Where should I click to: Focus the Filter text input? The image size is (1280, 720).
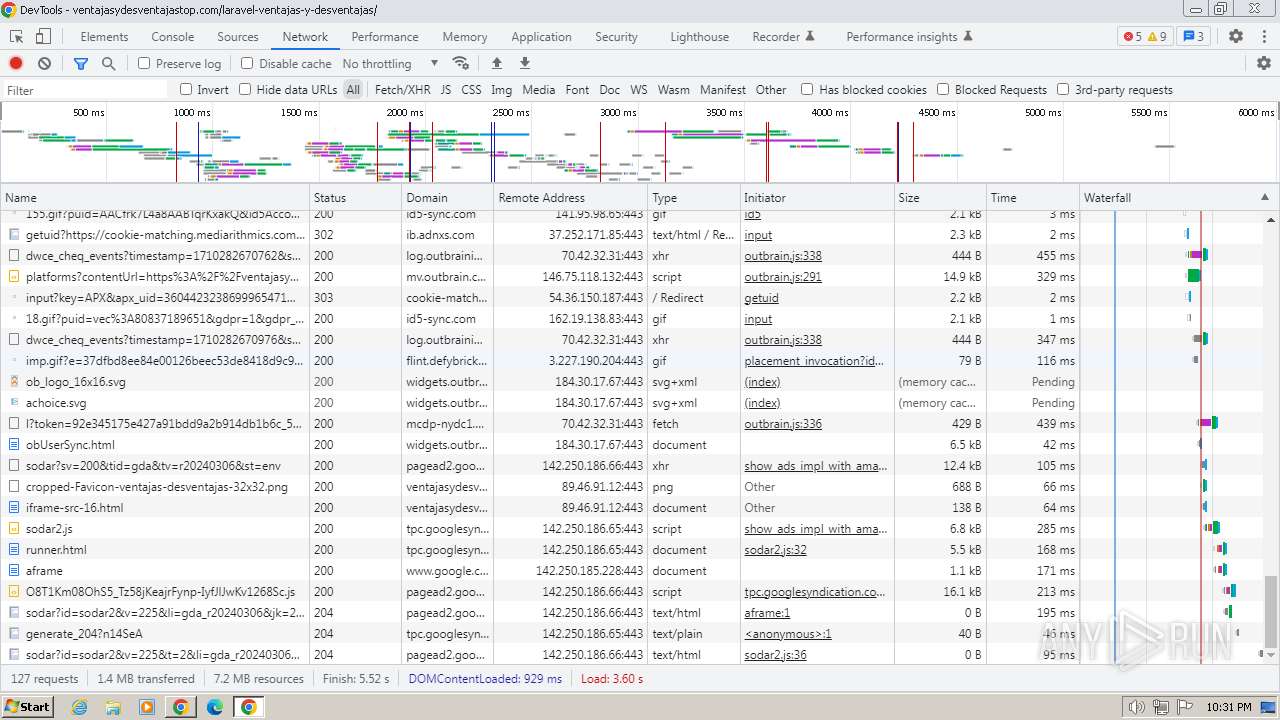tap(86, 90)
